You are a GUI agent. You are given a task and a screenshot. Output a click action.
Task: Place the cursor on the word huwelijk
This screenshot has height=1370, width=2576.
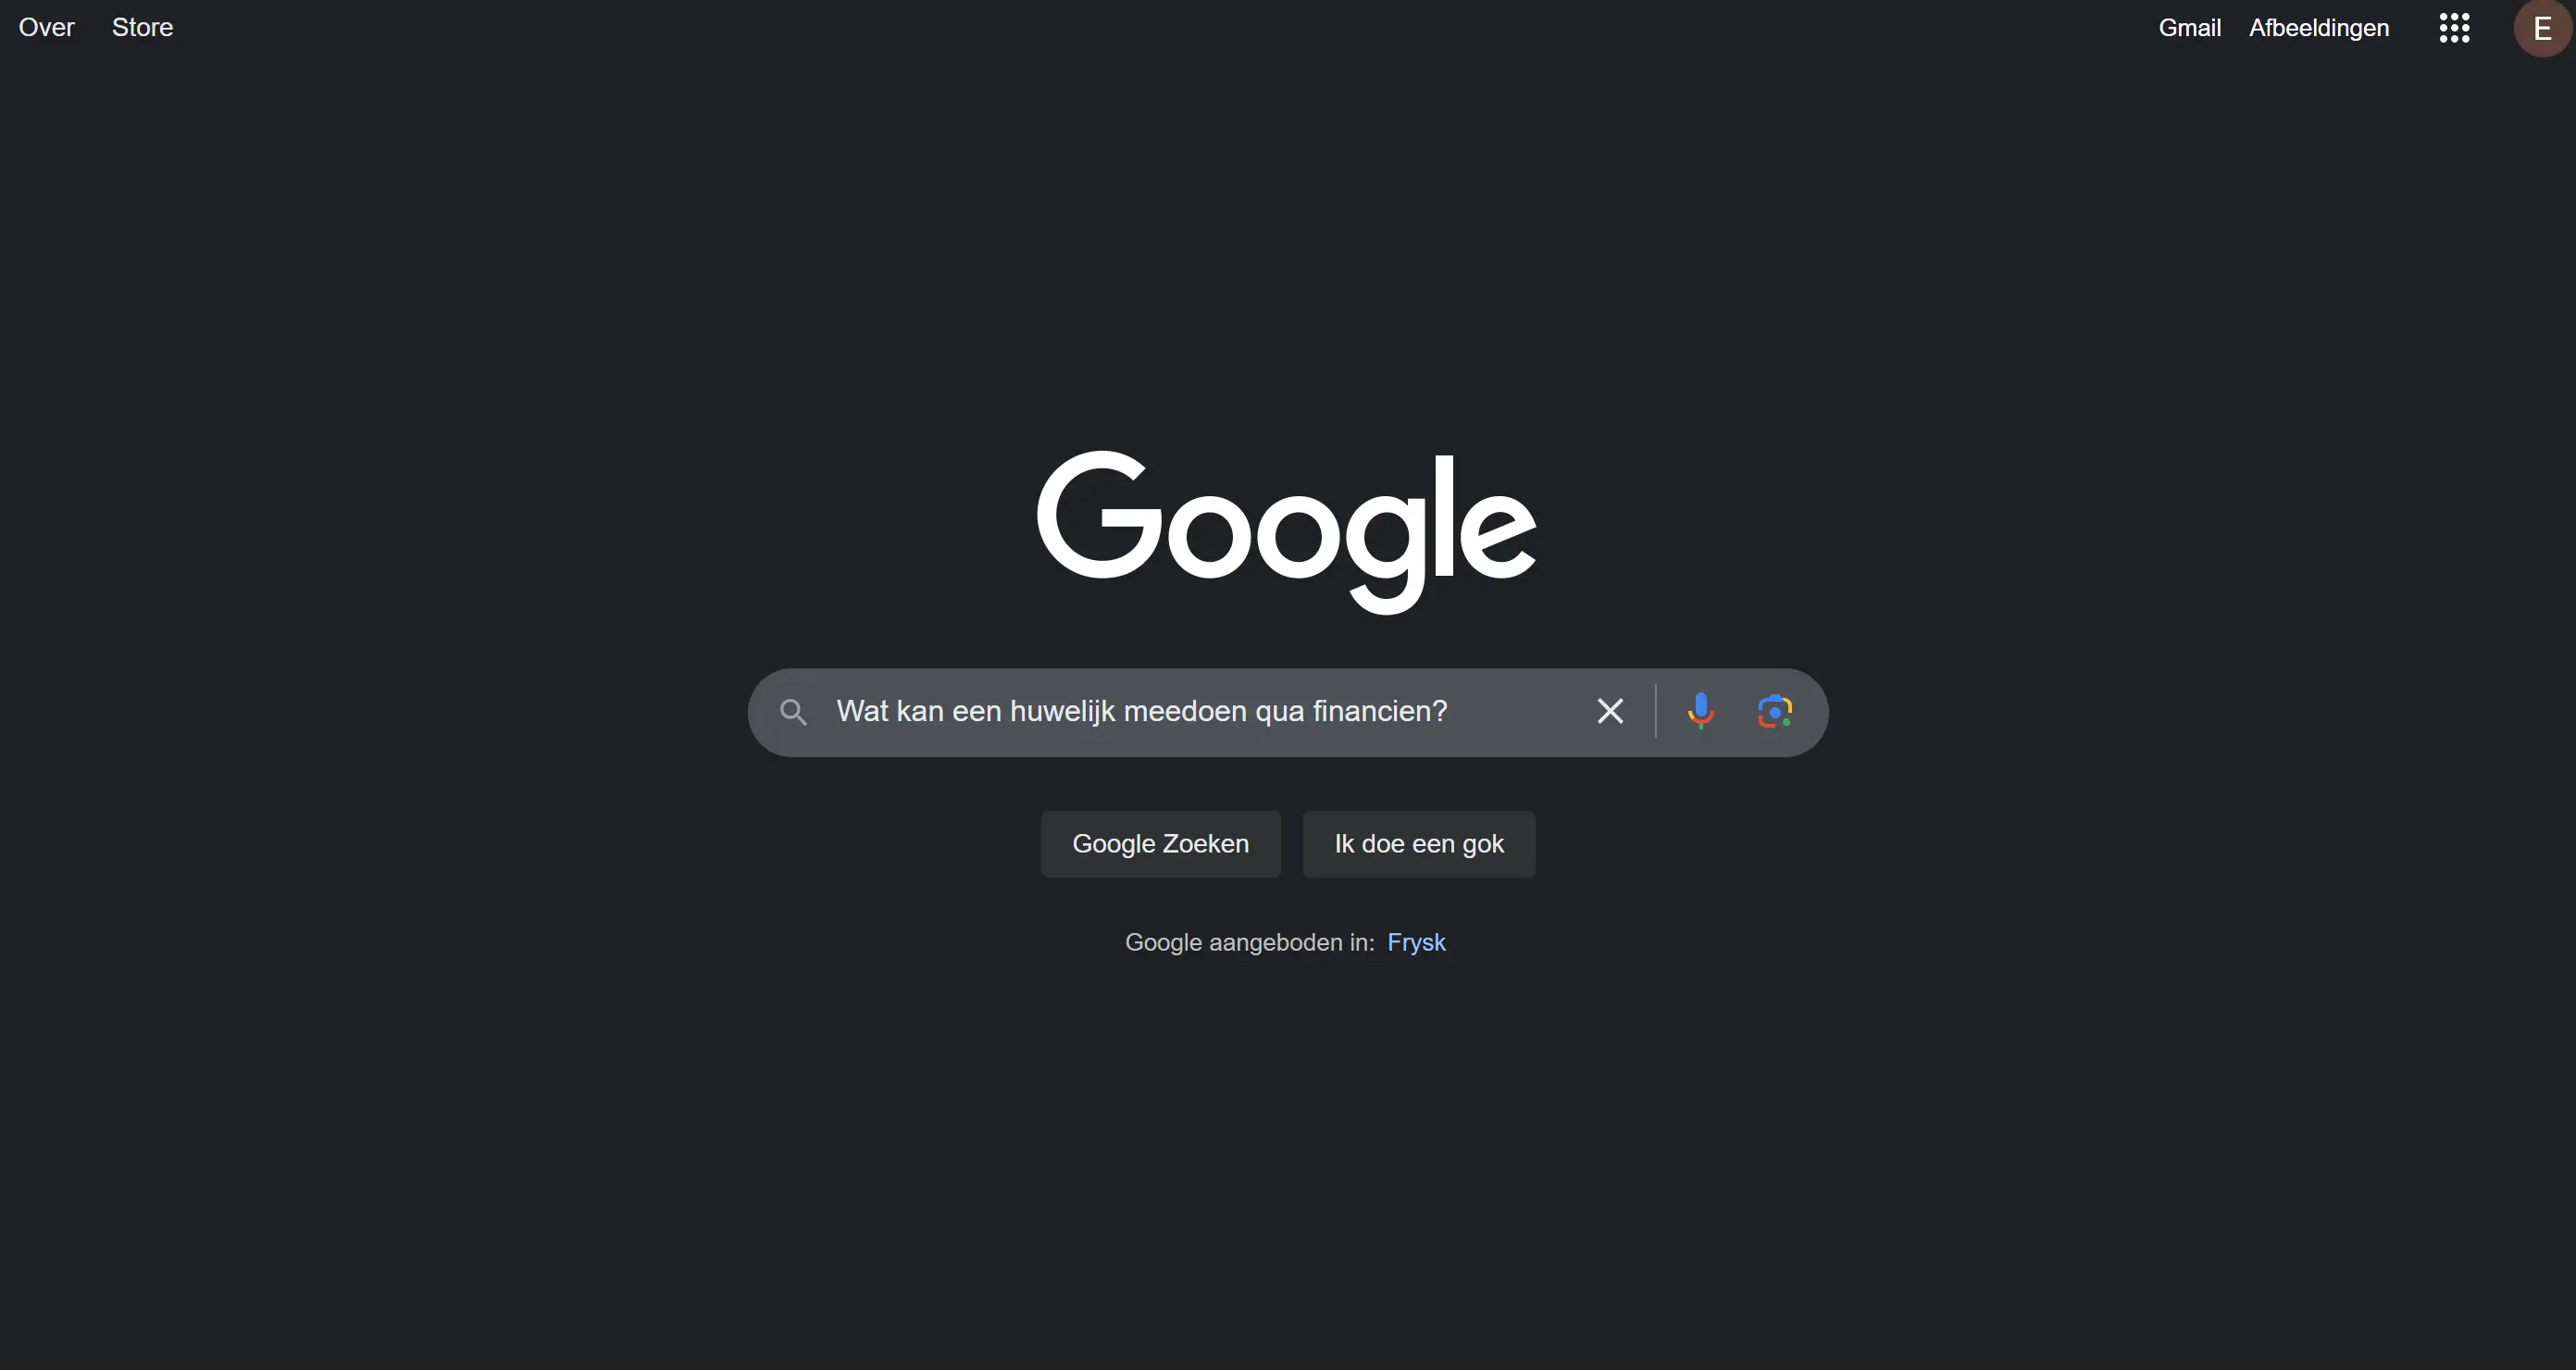[x=1062, y=711]
